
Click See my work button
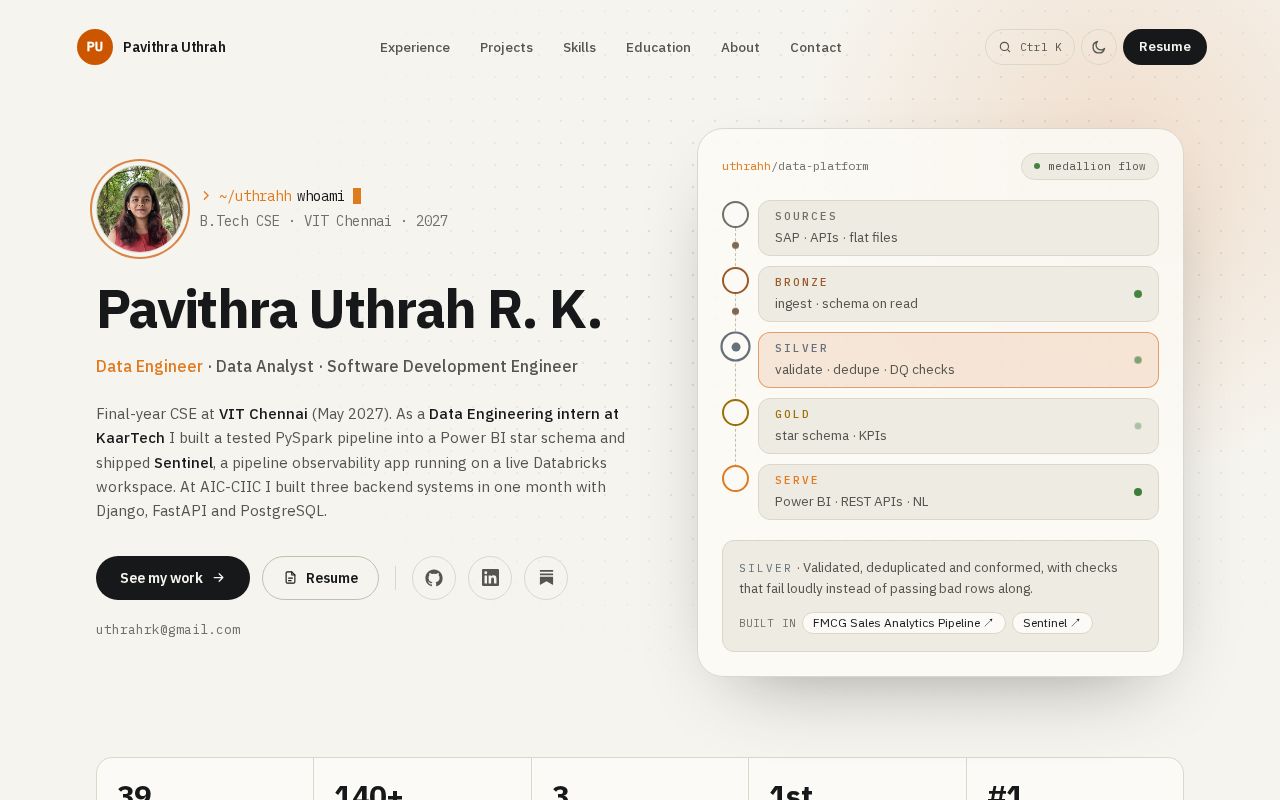[173, 578]
